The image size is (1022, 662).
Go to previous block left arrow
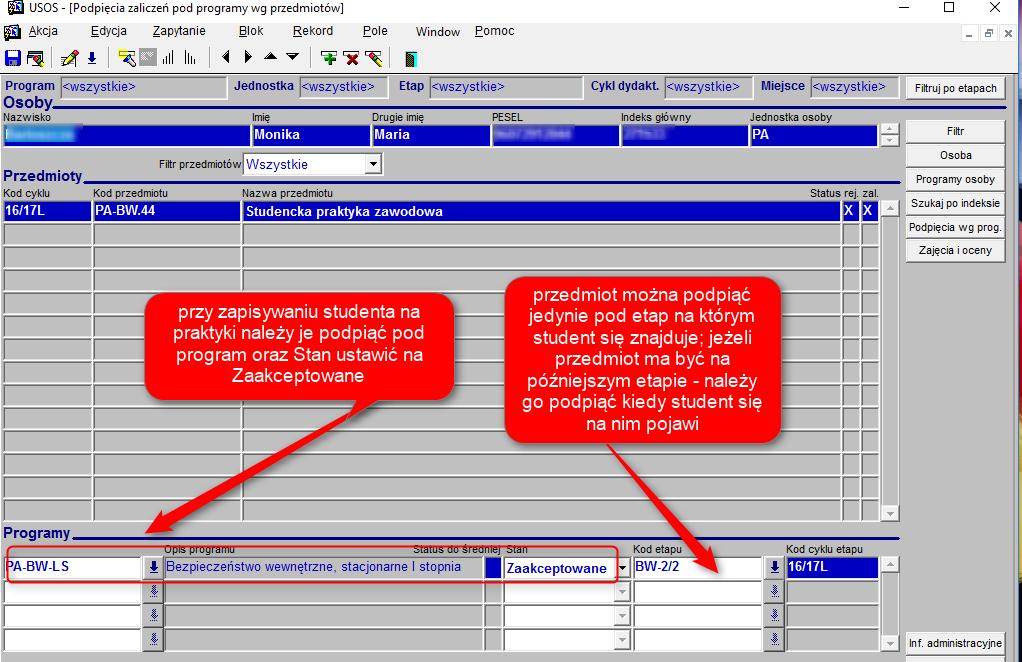[x=226, y=57]
